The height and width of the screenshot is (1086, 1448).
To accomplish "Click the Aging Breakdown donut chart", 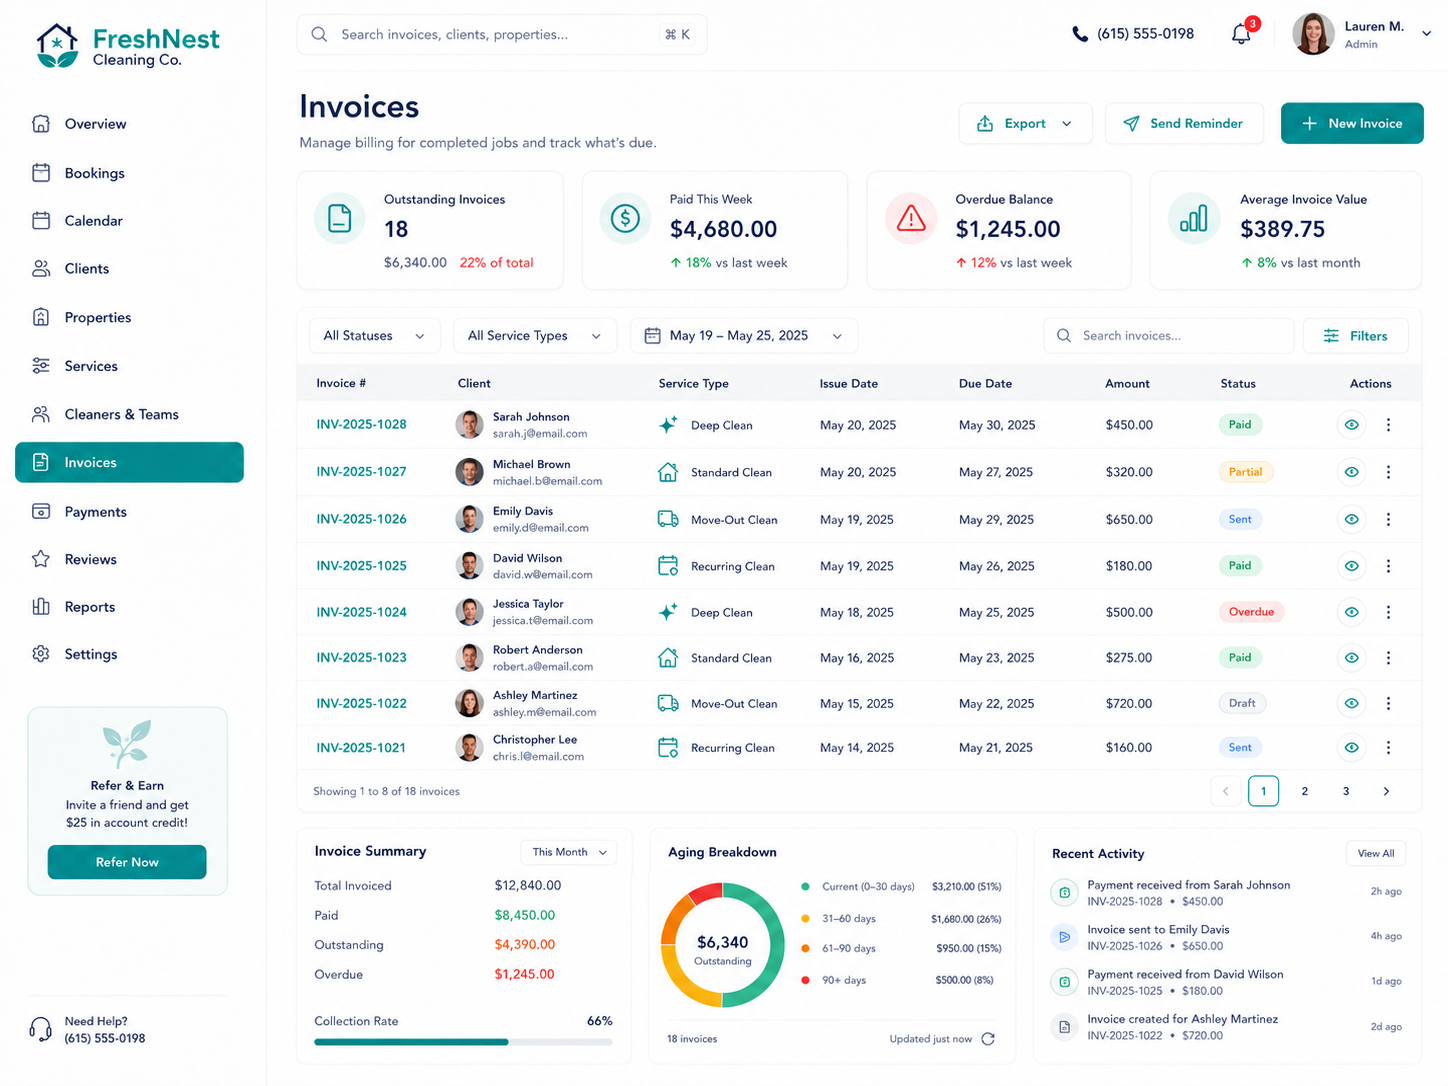I will (x=722, y=945).
